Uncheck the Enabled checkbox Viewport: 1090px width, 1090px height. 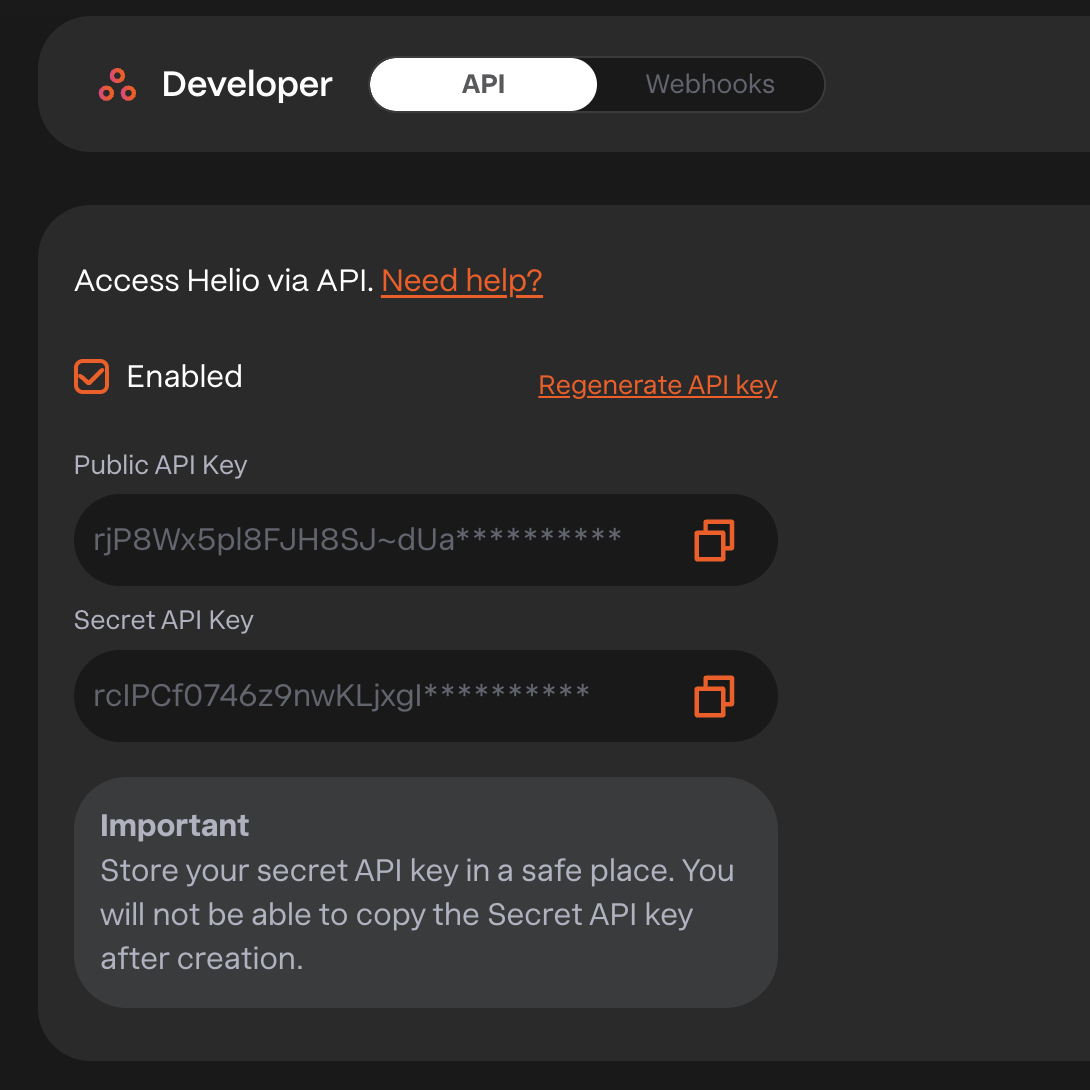[92, 377]
